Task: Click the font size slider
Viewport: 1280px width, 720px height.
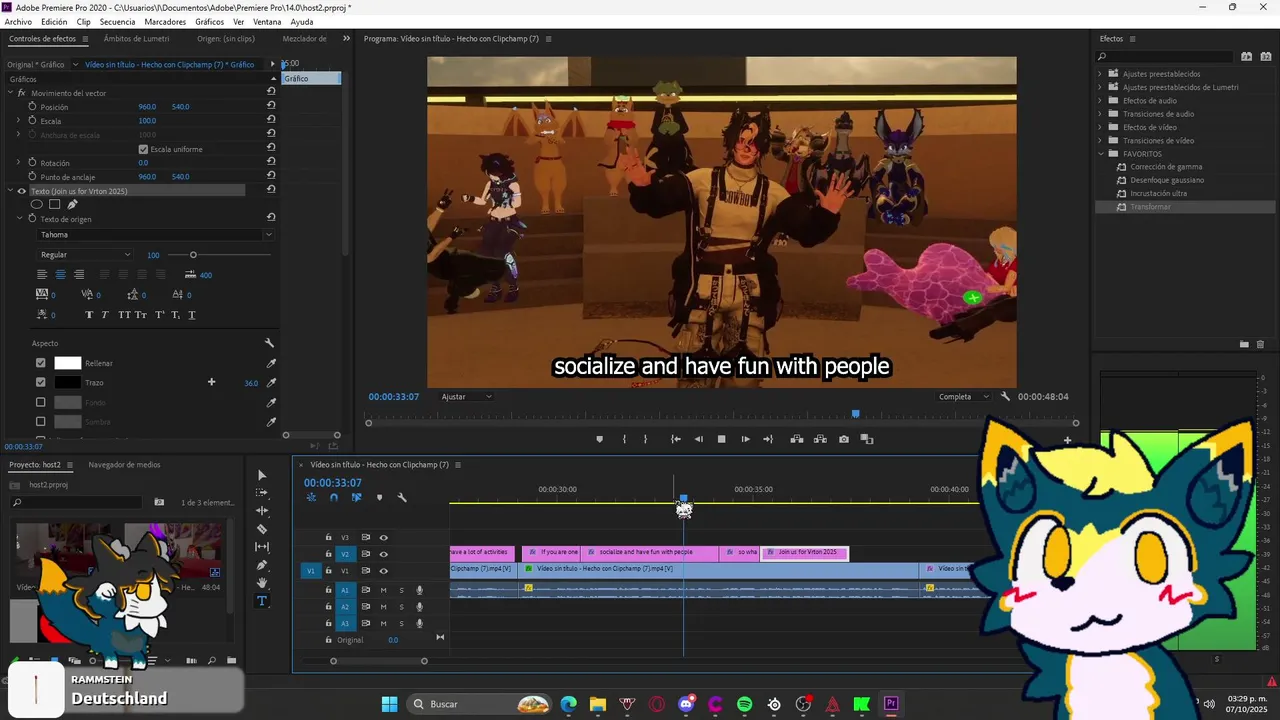Action: pos(193,255)
